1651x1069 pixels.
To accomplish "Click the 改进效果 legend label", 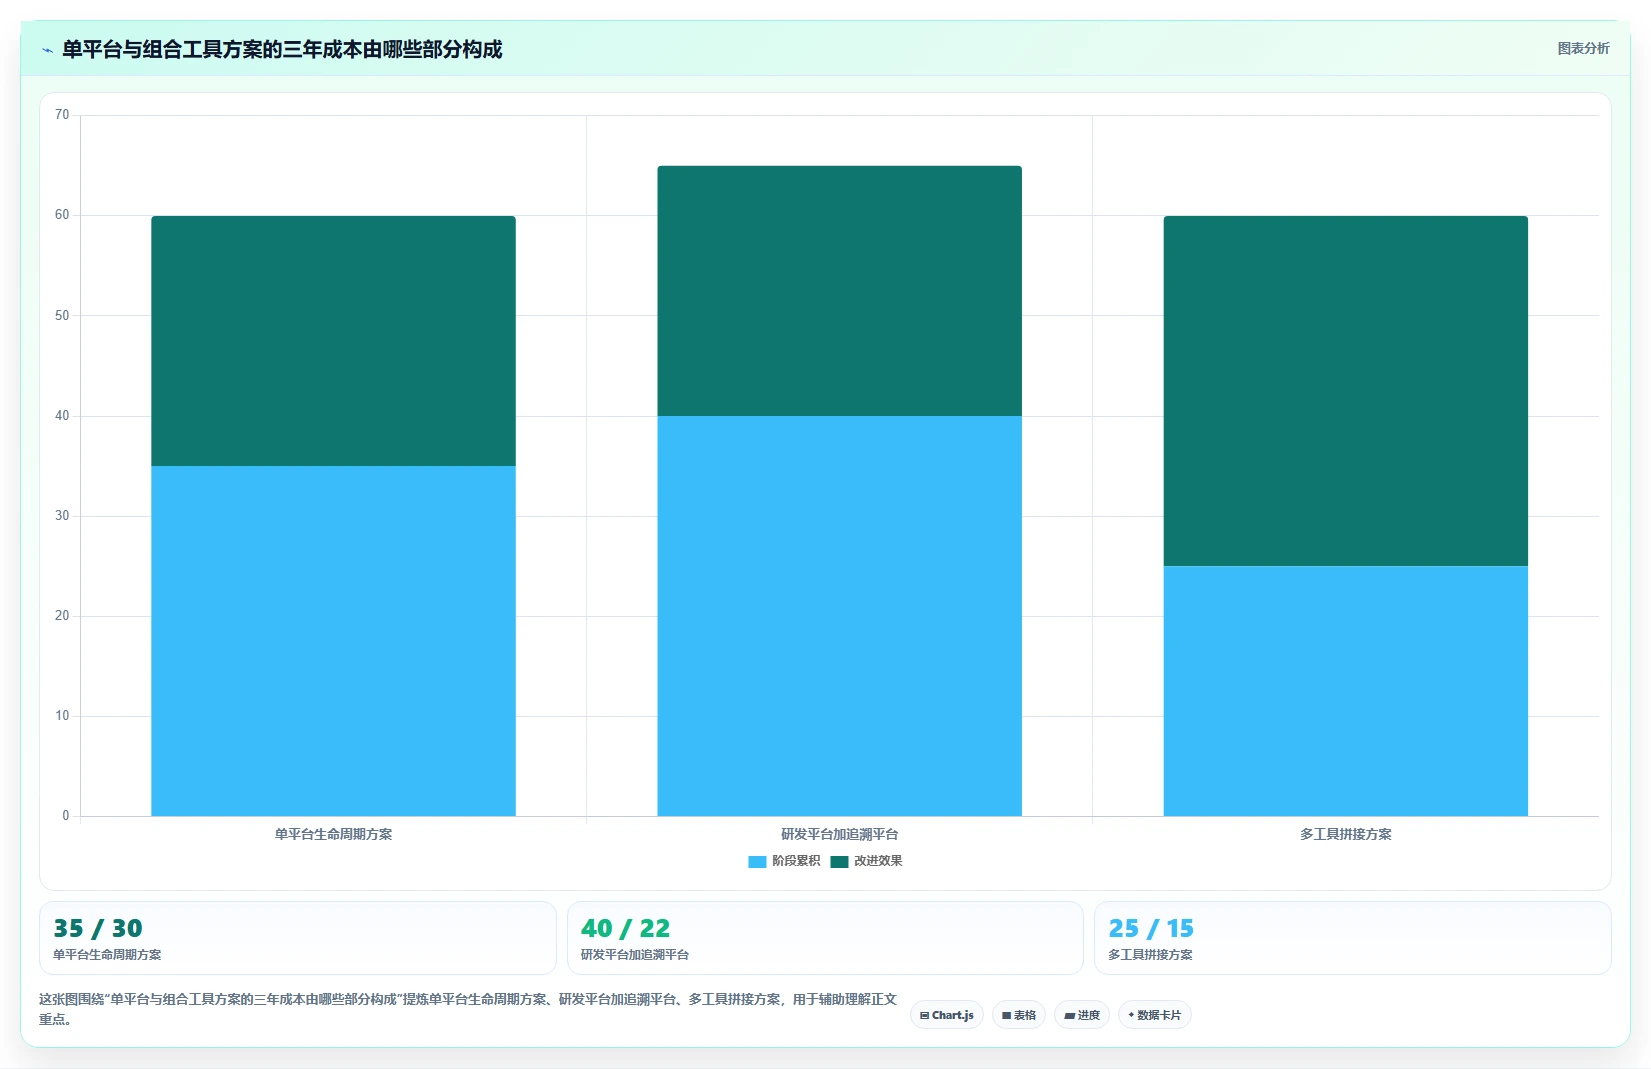I will (878, 861).
